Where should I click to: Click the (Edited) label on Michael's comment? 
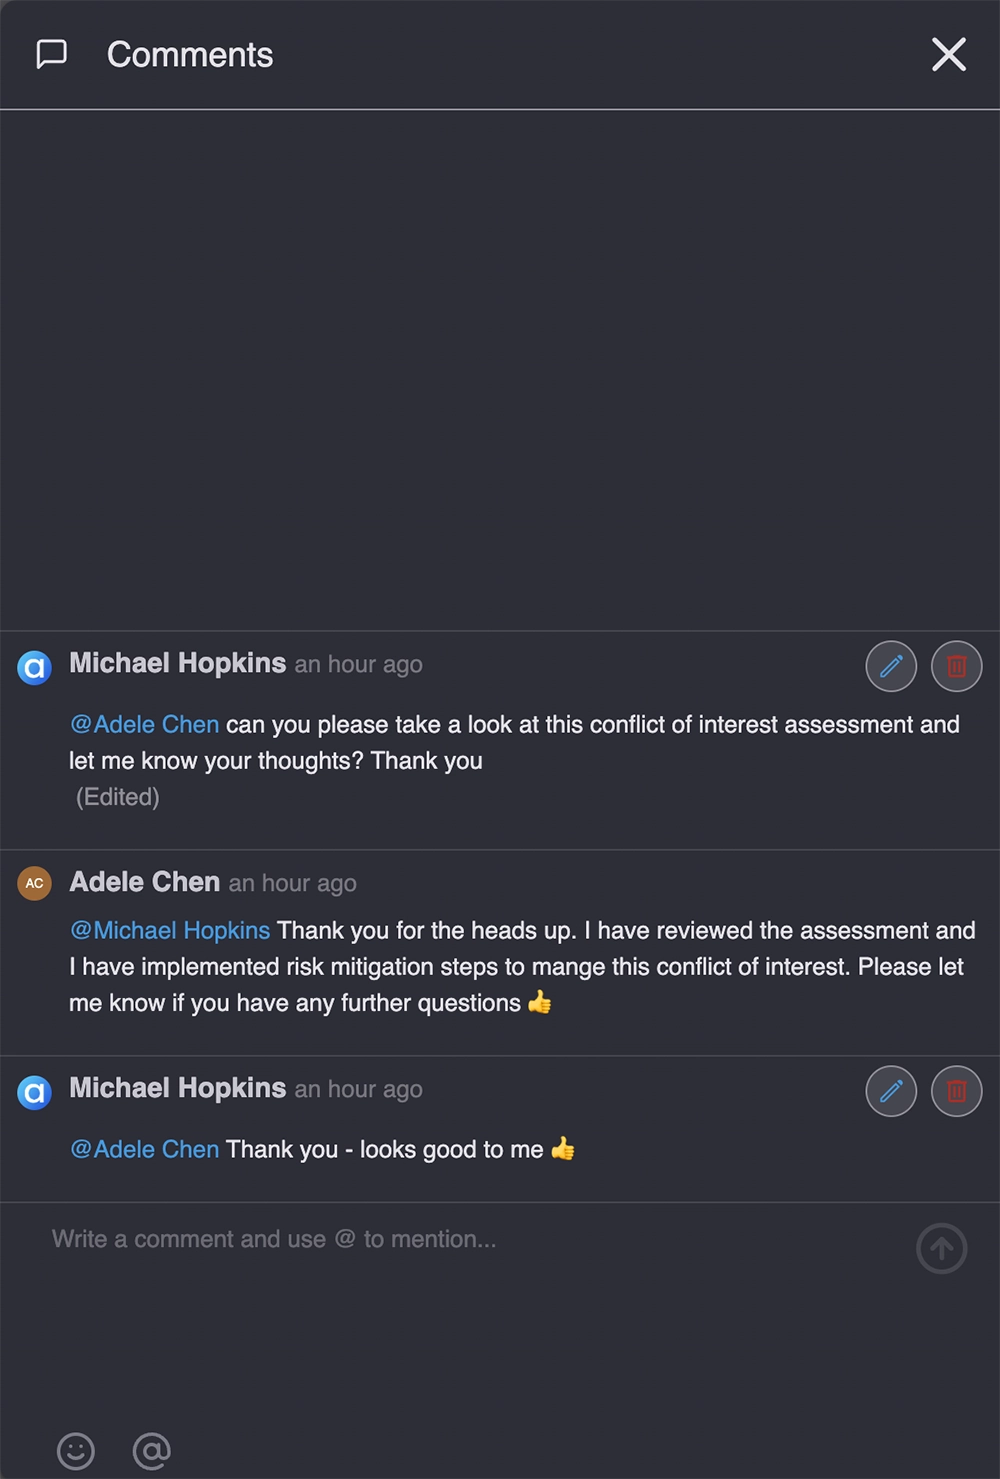tap(119, 797)
